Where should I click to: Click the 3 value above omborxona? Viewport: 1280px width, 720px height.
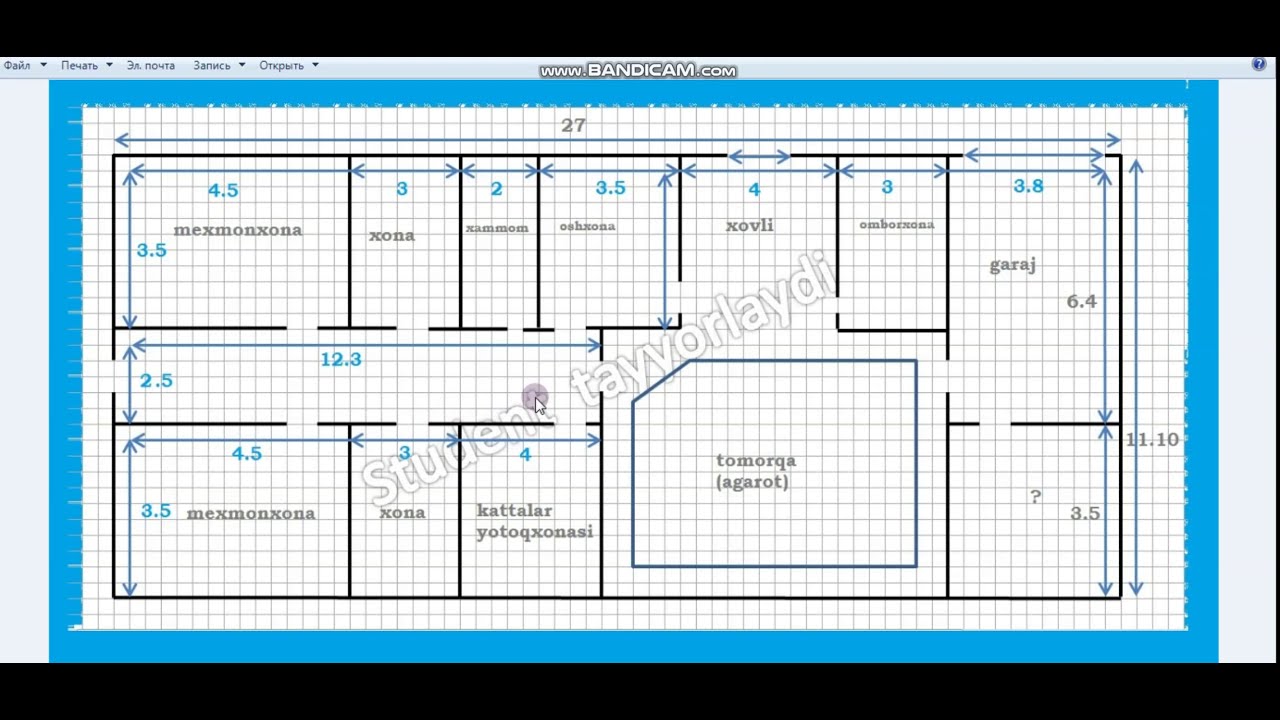[887, 187]
